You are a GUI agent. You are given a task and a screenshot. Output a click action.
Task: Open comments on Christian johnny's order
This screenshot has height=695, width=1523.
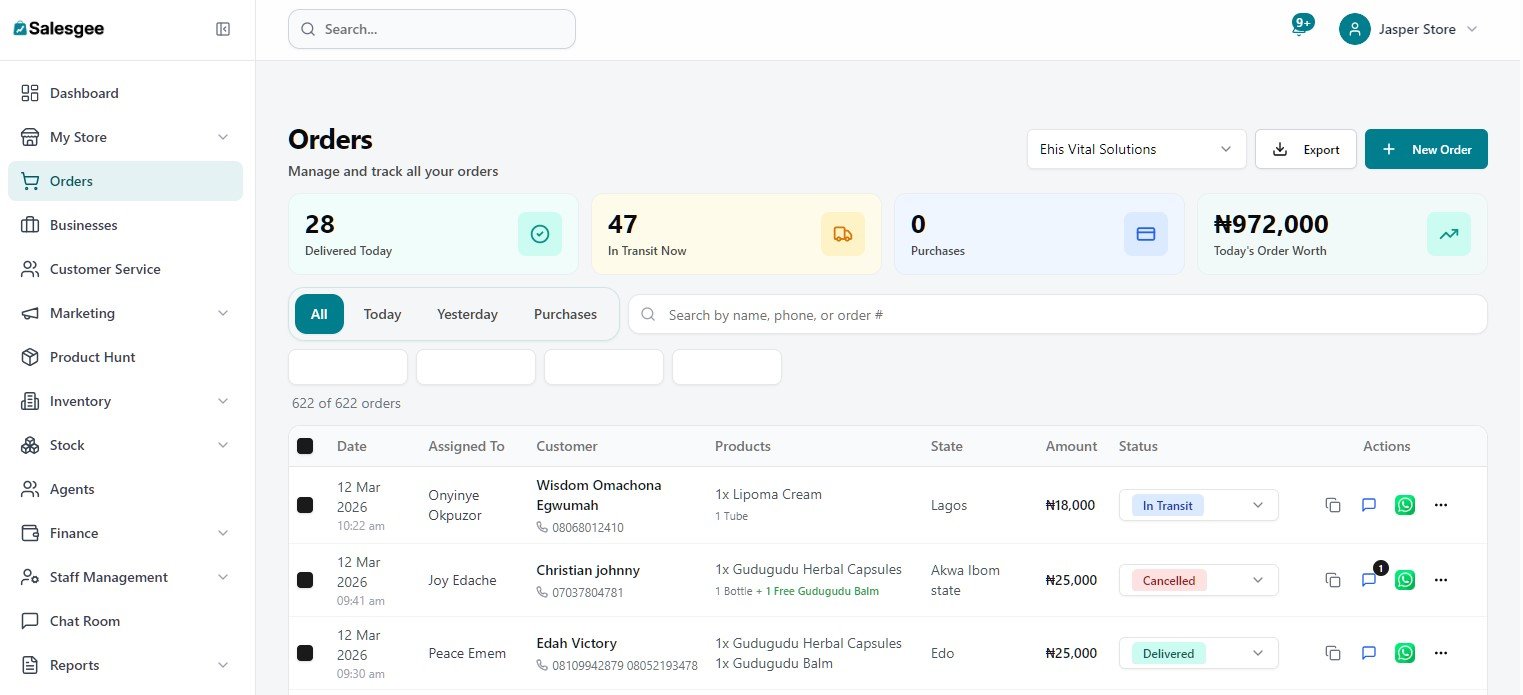pos(1368,580)
